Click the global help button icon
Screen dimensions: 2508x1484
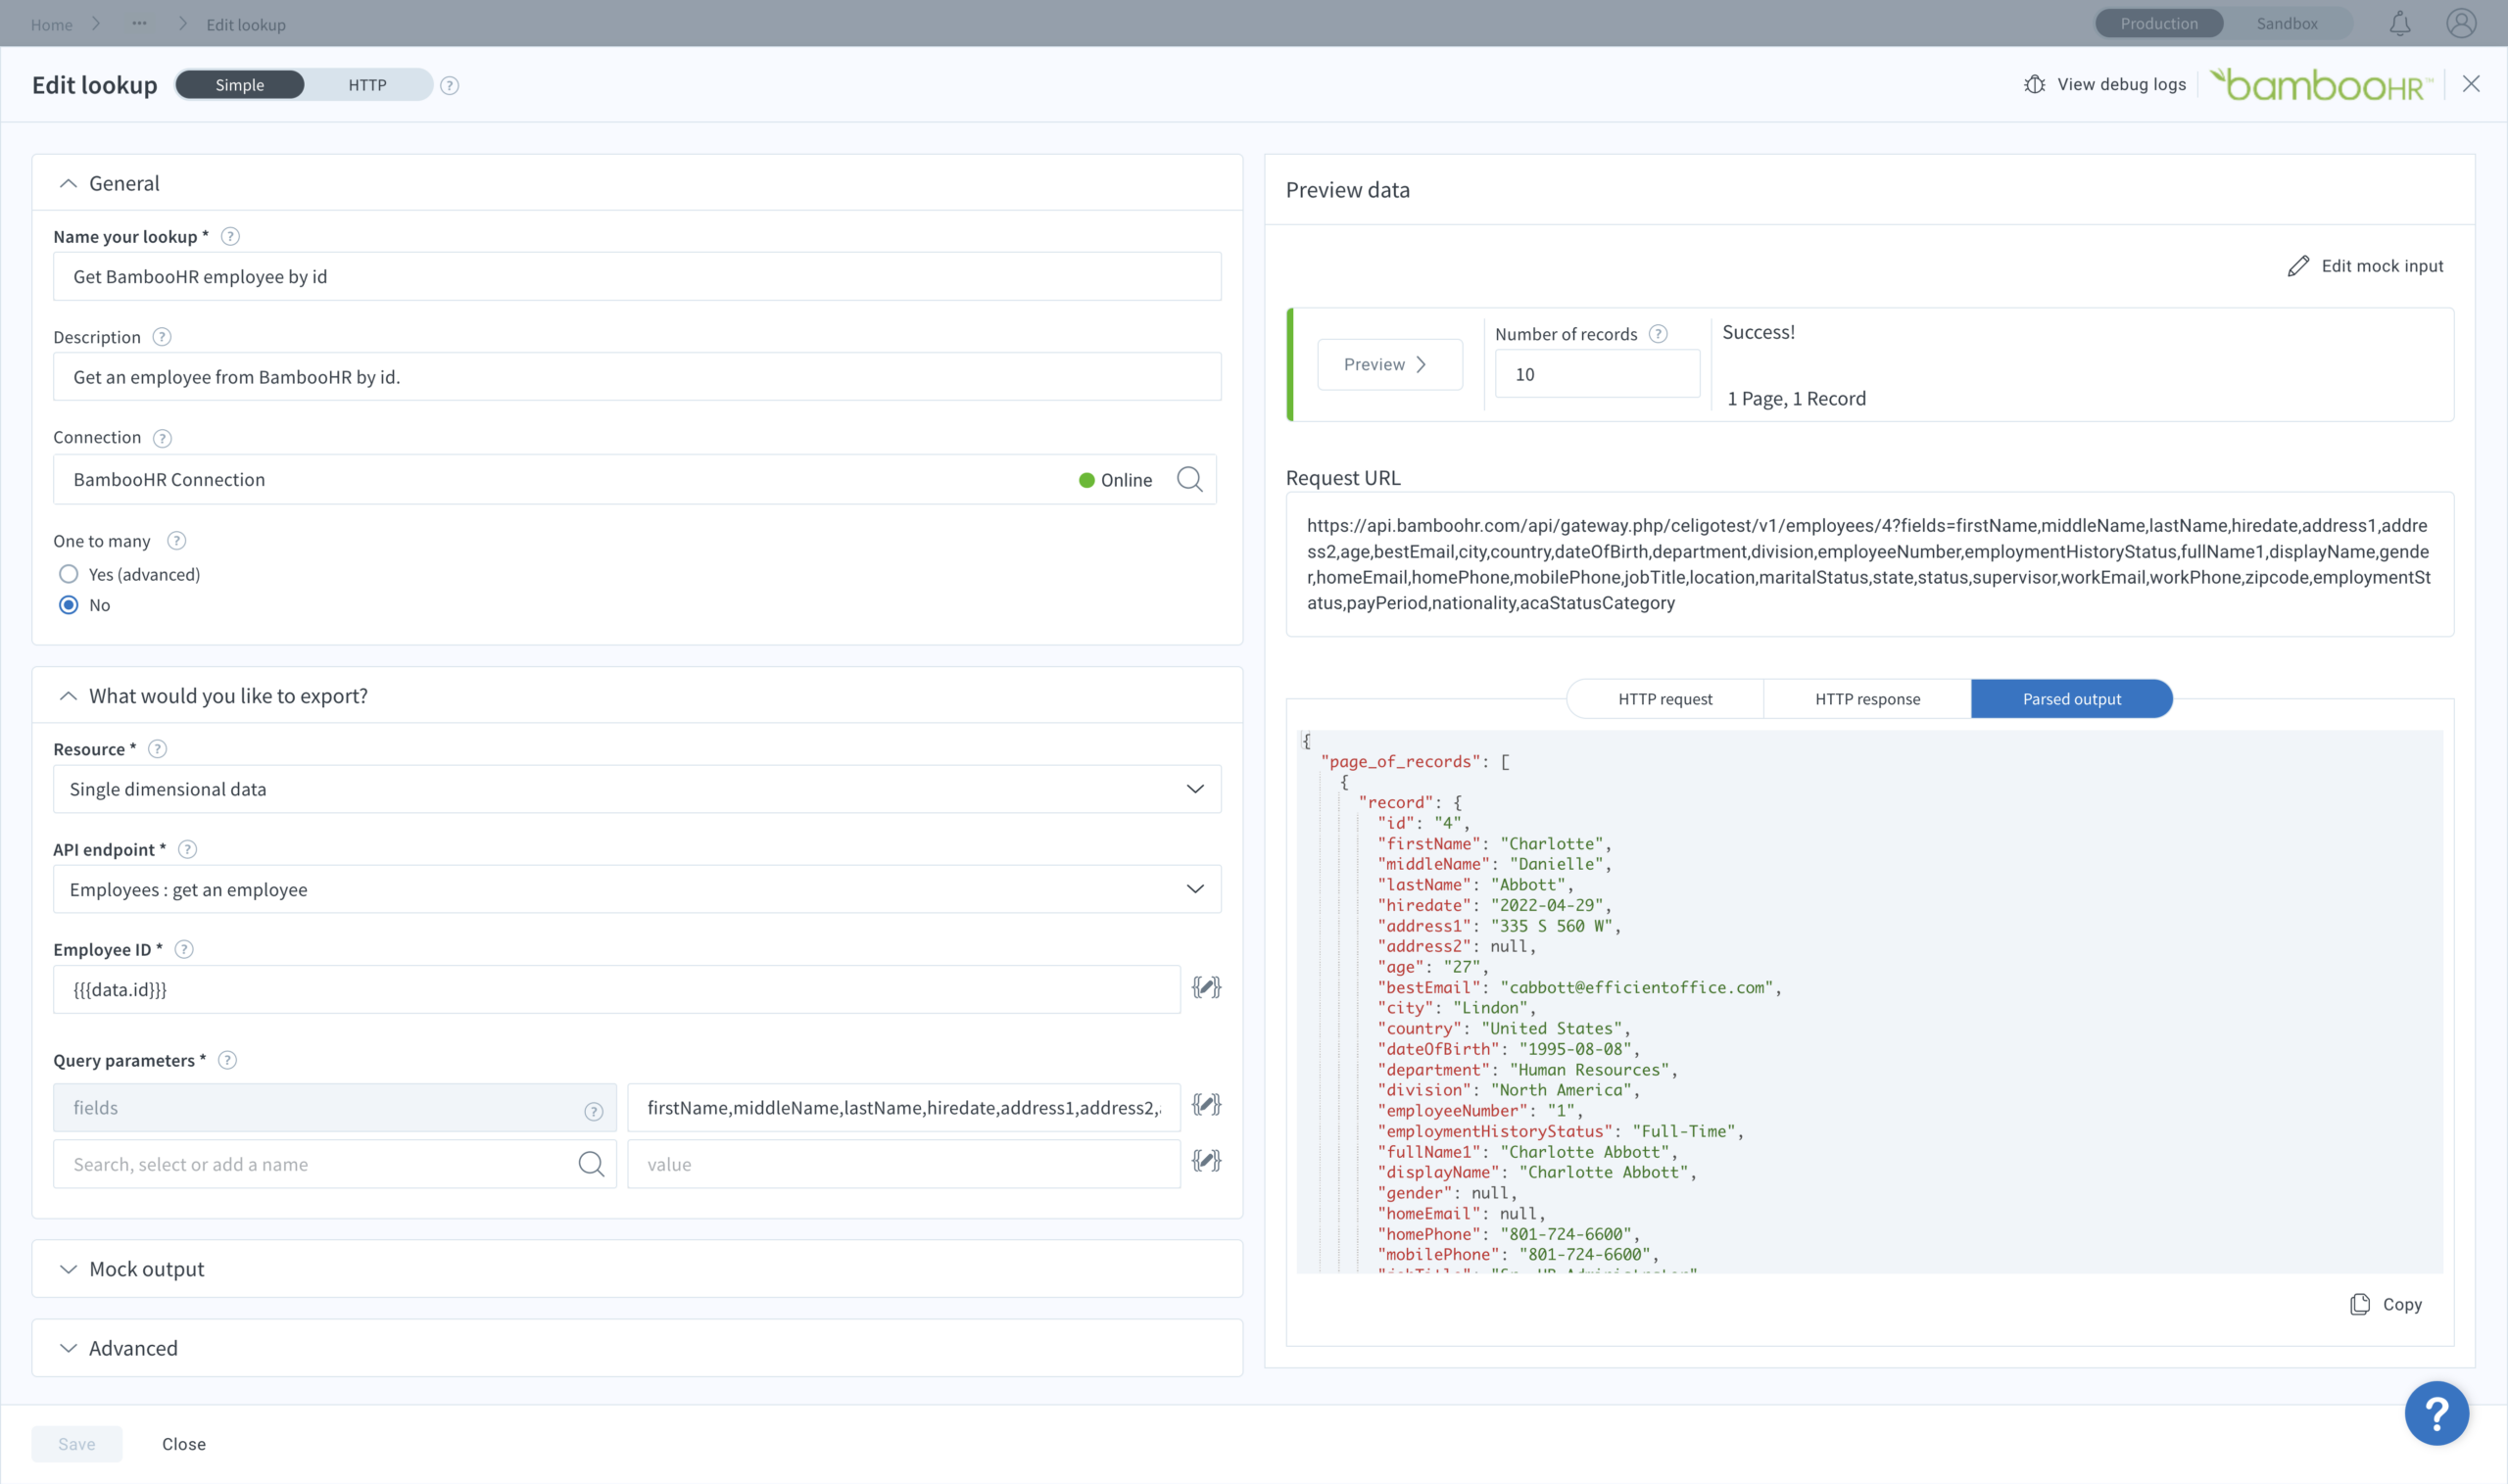pos(2436,1413)
